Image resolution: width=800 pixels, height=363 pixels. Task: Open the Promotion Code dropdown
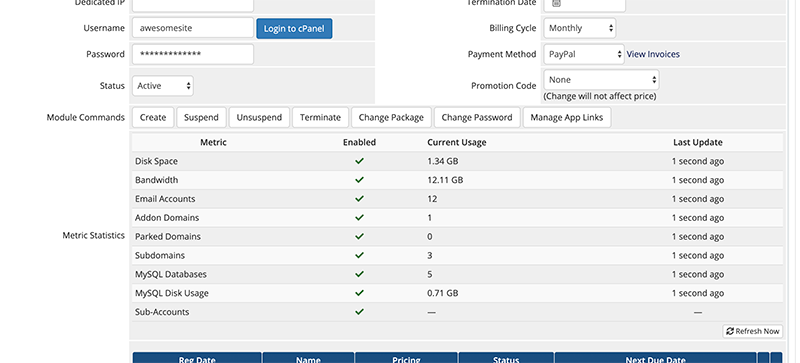click(x=601, y=80)
